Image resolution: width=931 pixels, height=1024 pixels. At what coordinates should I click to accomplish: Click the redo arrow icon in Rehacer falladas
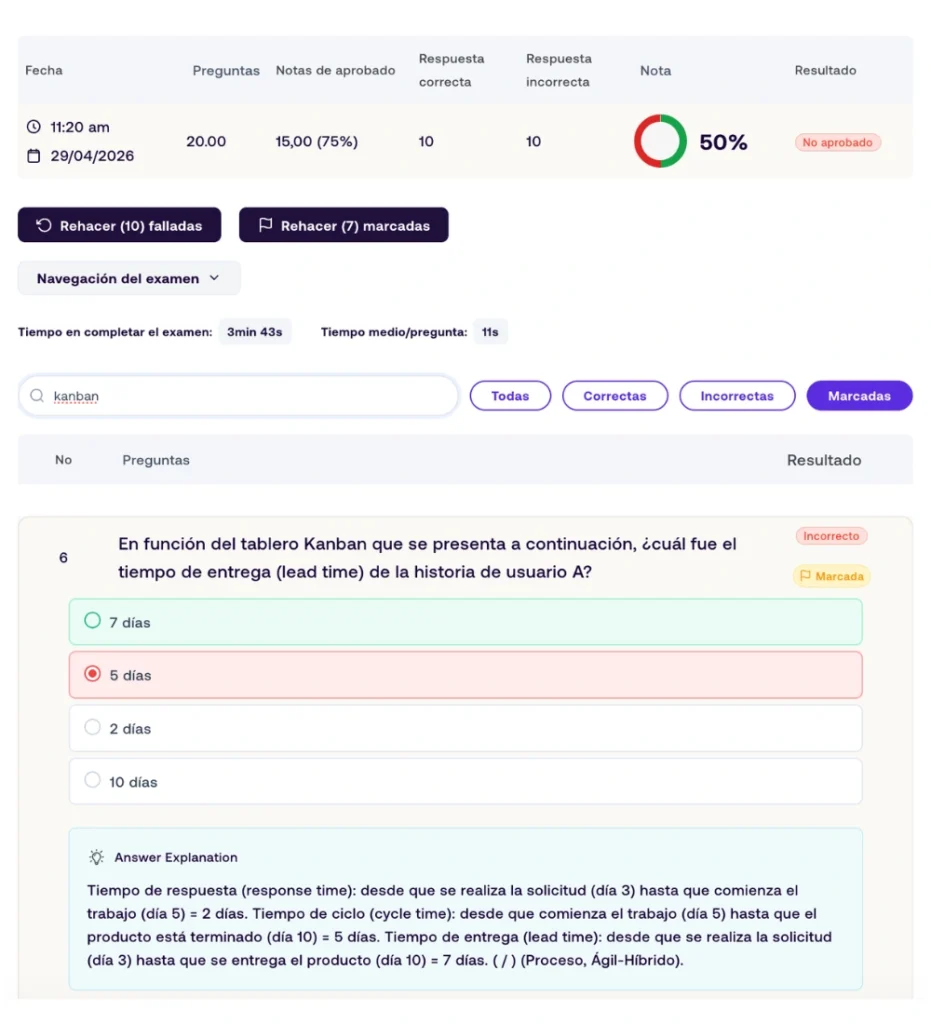(44, 225)
